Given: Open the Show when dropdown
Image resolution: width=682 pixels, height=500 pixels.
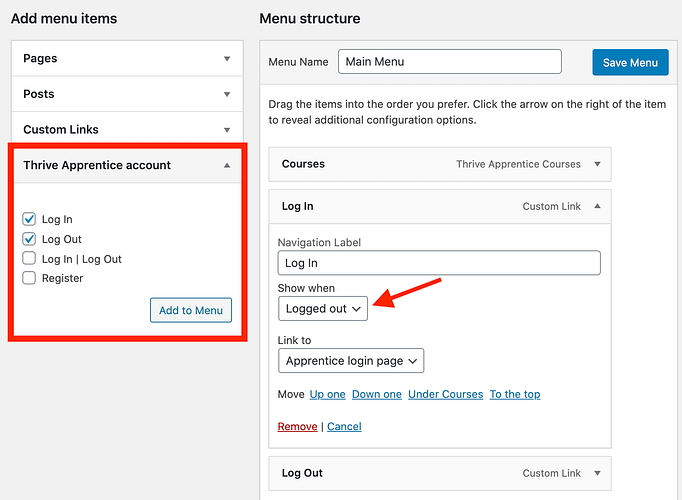Looking at the screenshot, I should click(323, 309).
